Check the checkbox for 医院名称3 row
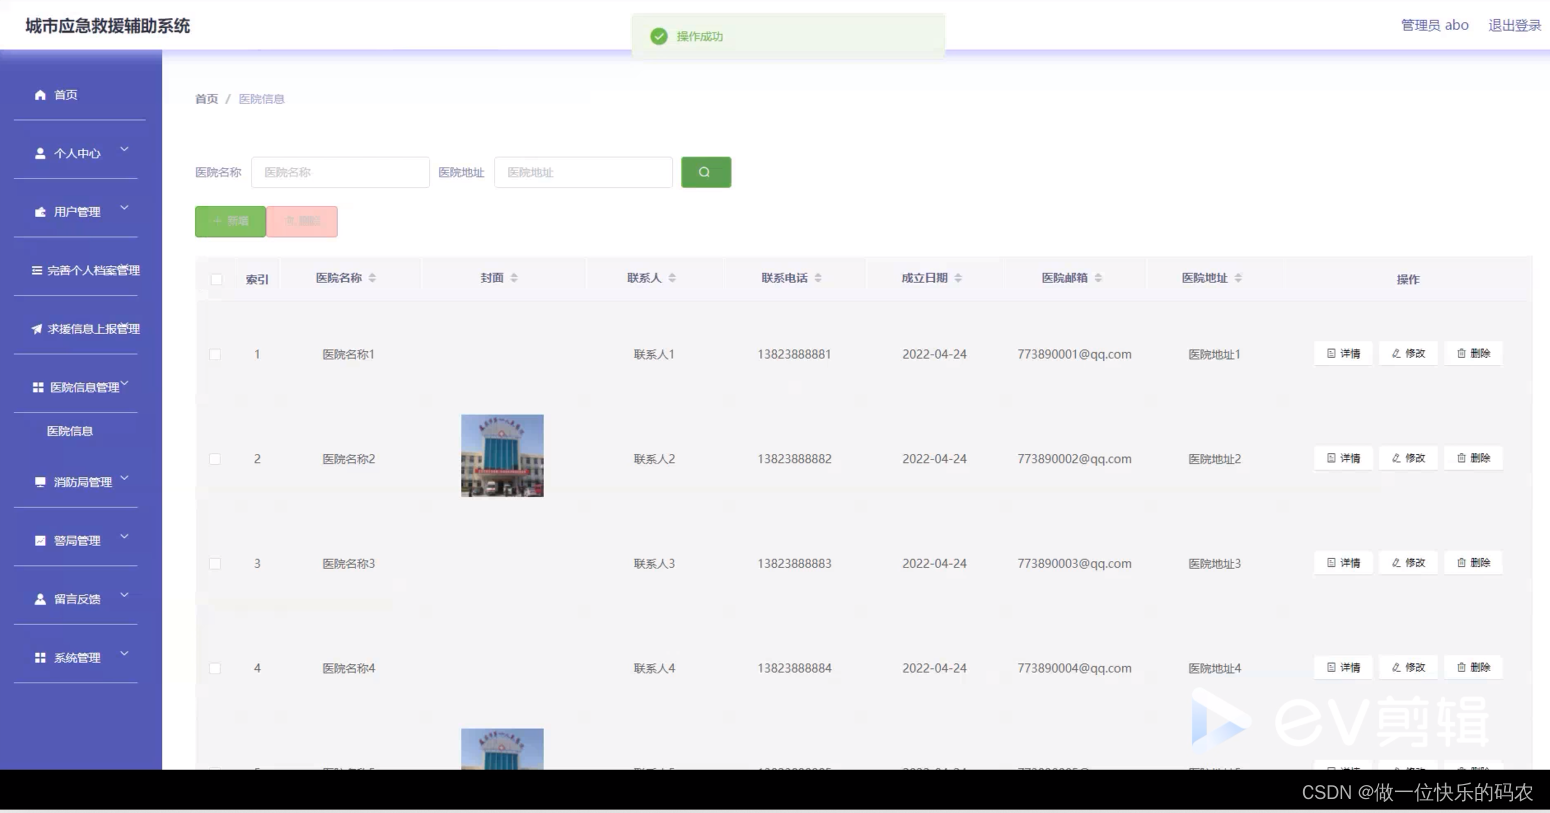 [x=215, y=564]
